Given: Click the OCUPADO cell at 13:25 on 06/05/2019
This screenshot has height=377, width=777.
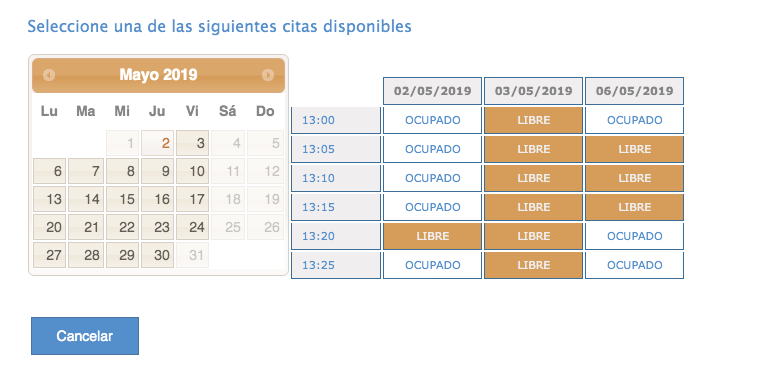Looking at the screenshot, I should tap(634, 265).
